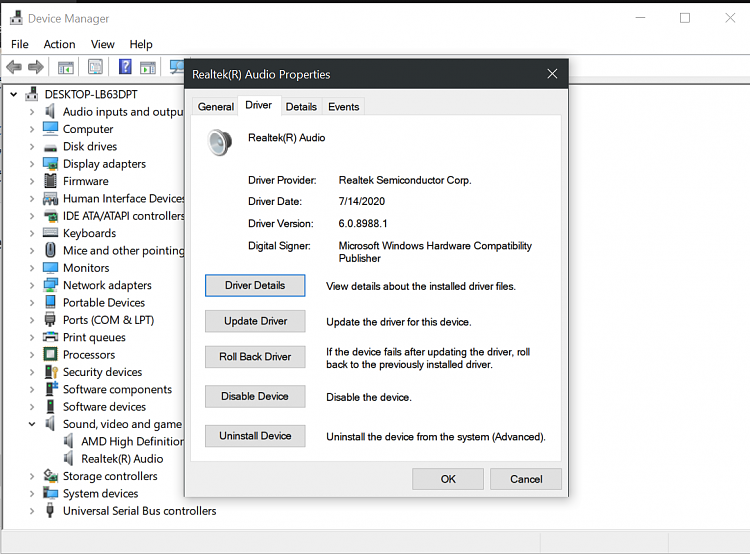
Task: Click the Driver Details button
Action: tap(255, 286)
